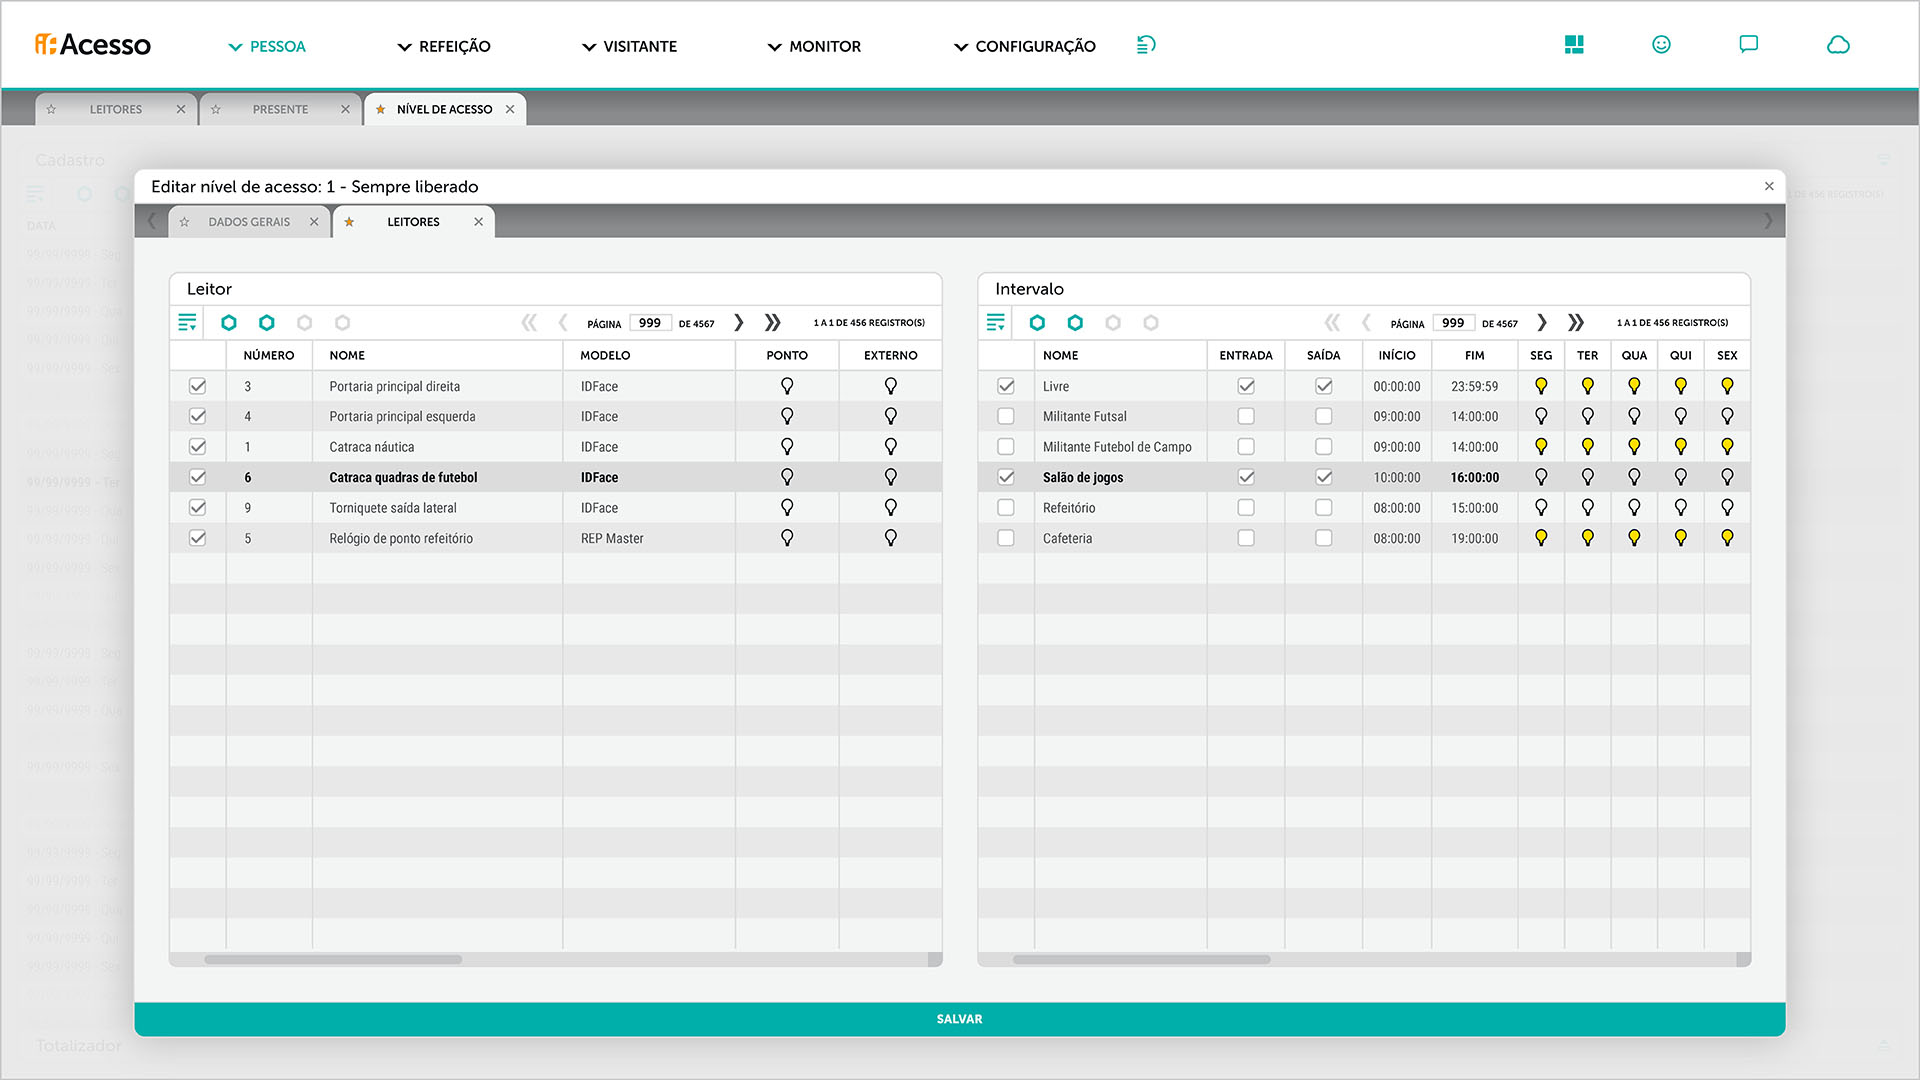Toggle Saída checkbox for Salão de jogos
Image resolution: width=1920 pixels, height=1080 pixels.
1324,477
